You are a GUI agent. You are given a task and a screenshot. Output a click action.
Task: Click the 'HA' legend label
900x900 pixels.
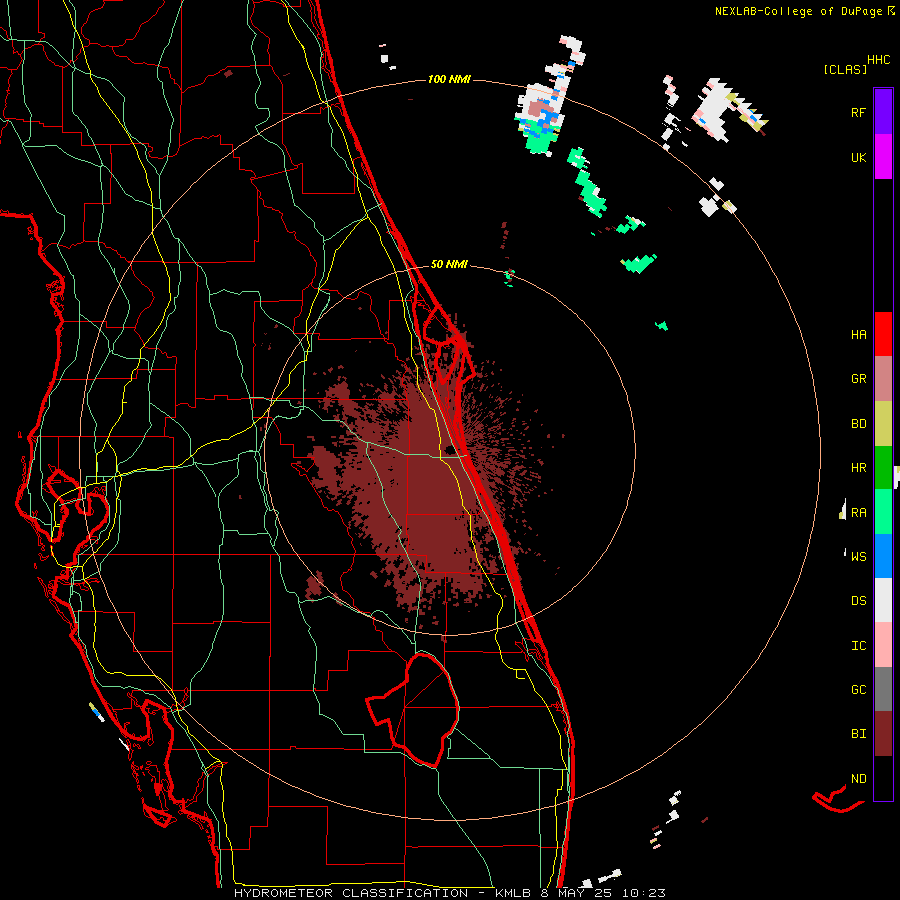click(x=858, y=335)
